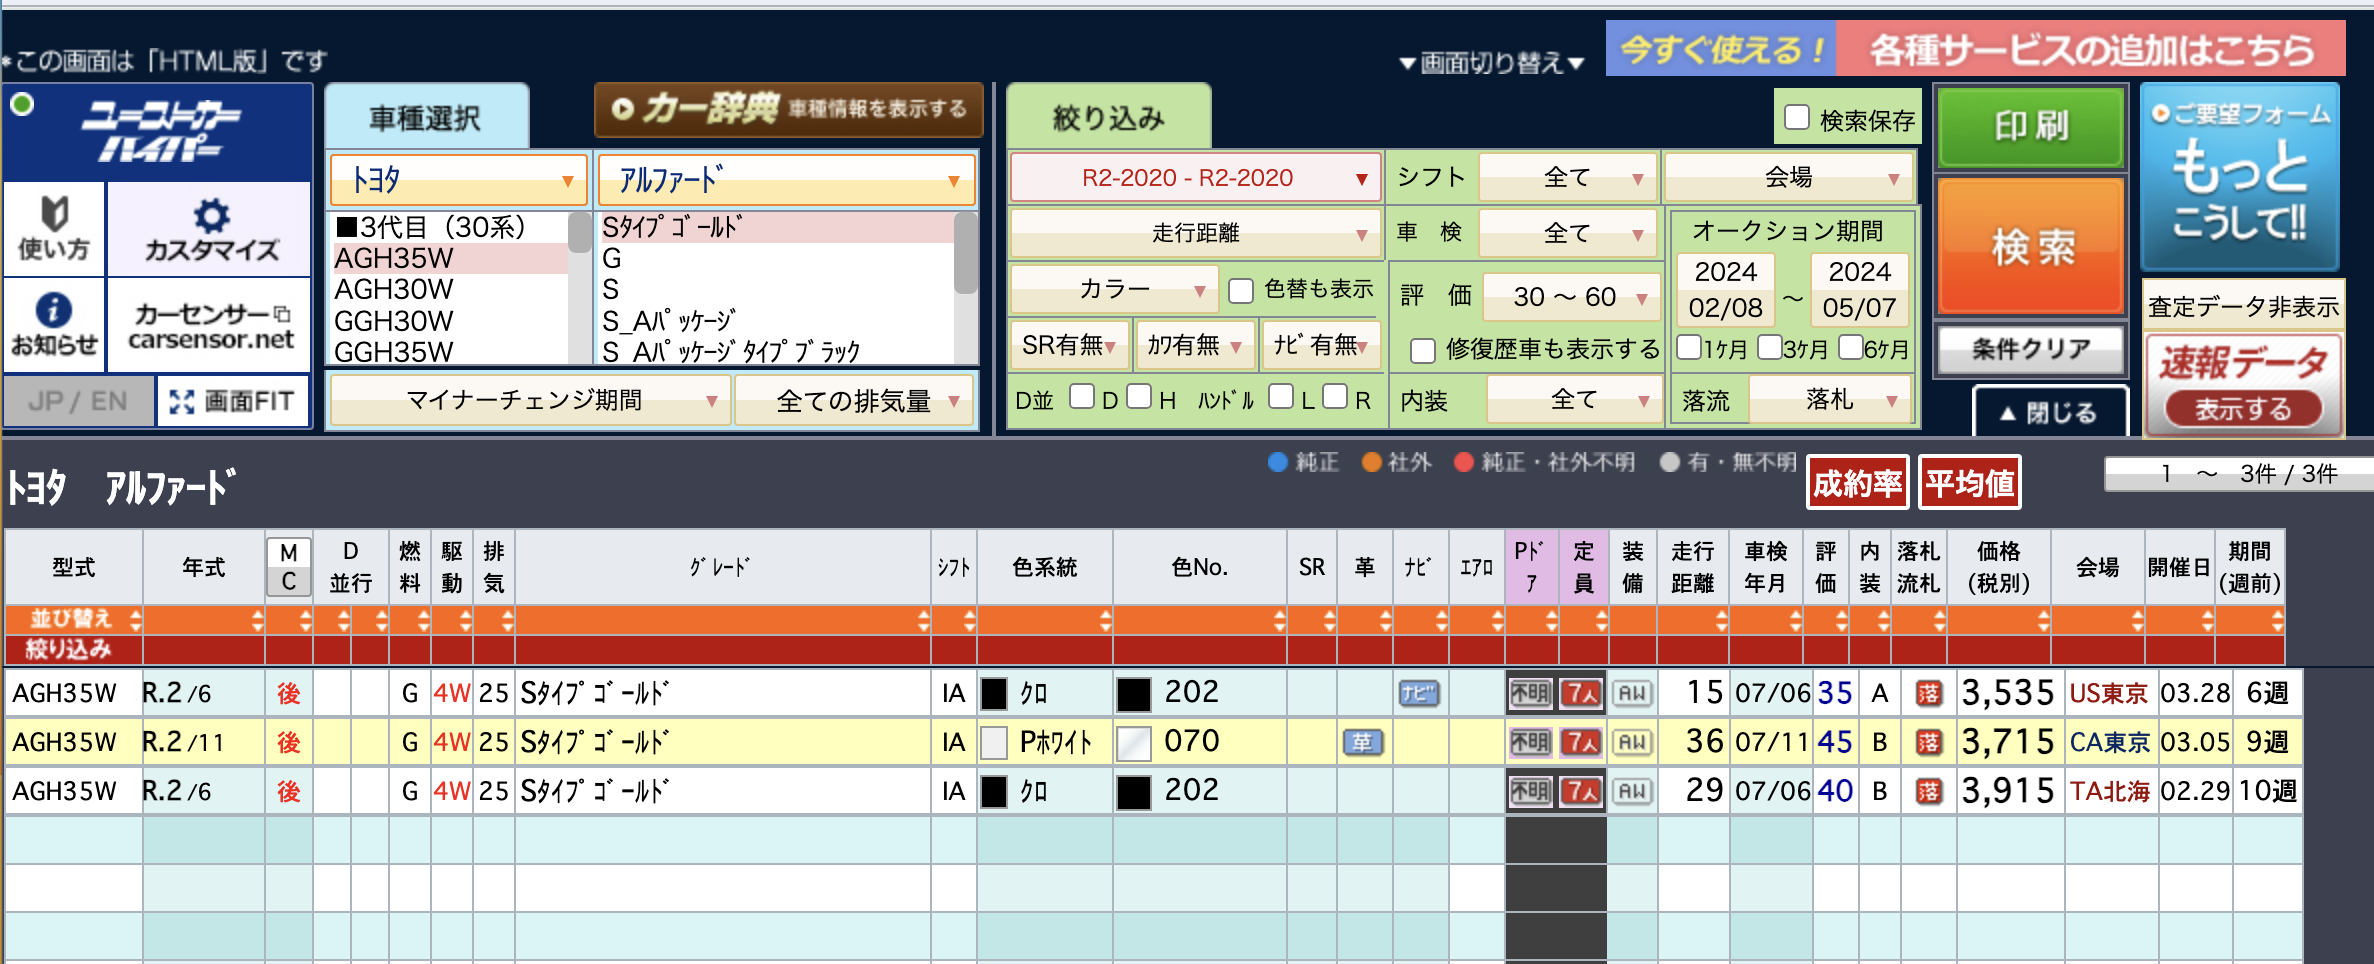Image resolution: width=2374 pixels, height=964 pixels.
Task: Click the 不明 badge in the CA東京 row
Action: point(1530,742)
